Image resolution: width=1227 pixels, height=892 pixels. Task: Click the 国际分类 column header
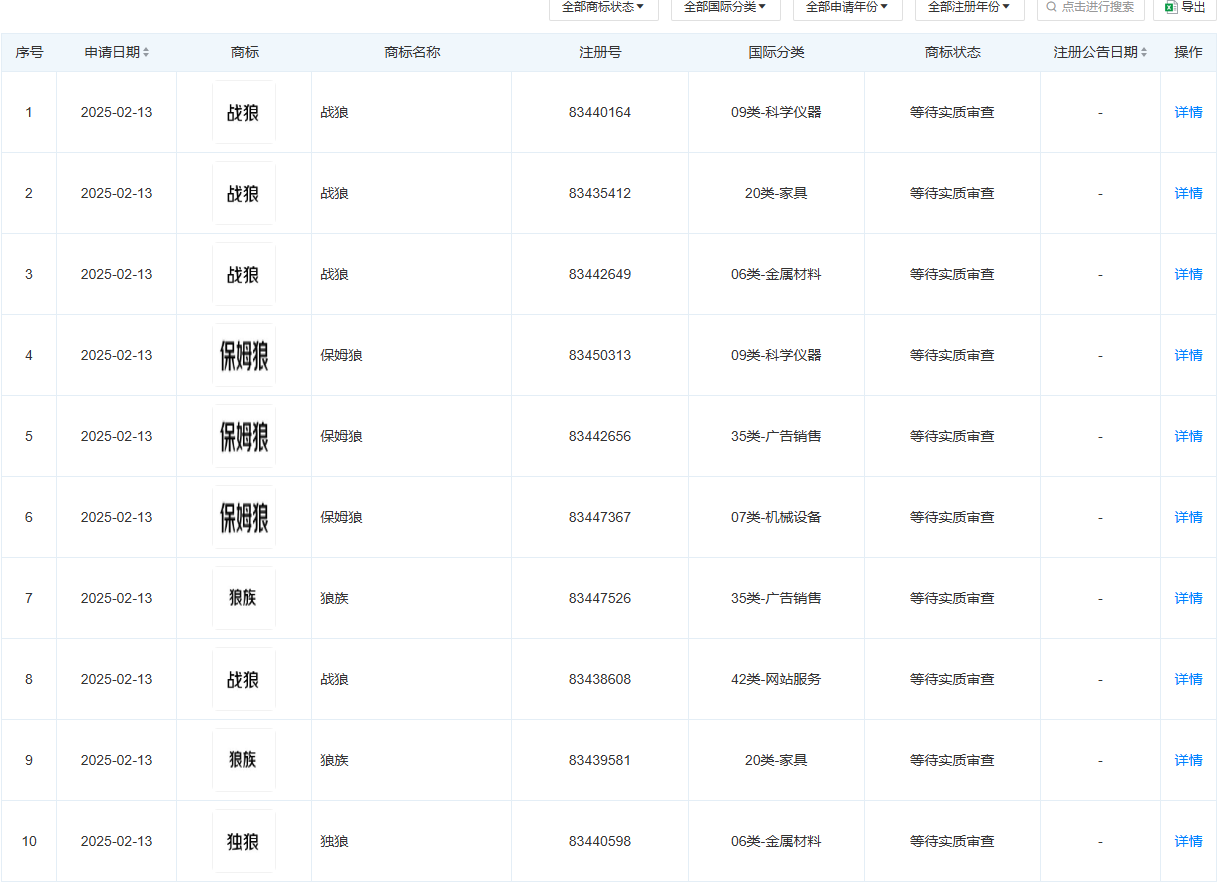(776, 52)
